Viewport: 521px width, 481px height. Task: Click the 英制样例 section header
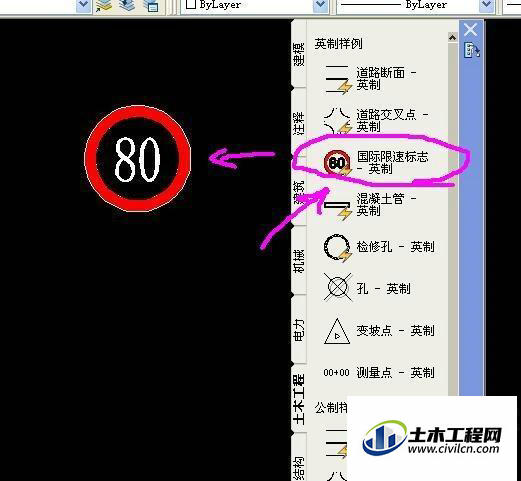(339, 43)
